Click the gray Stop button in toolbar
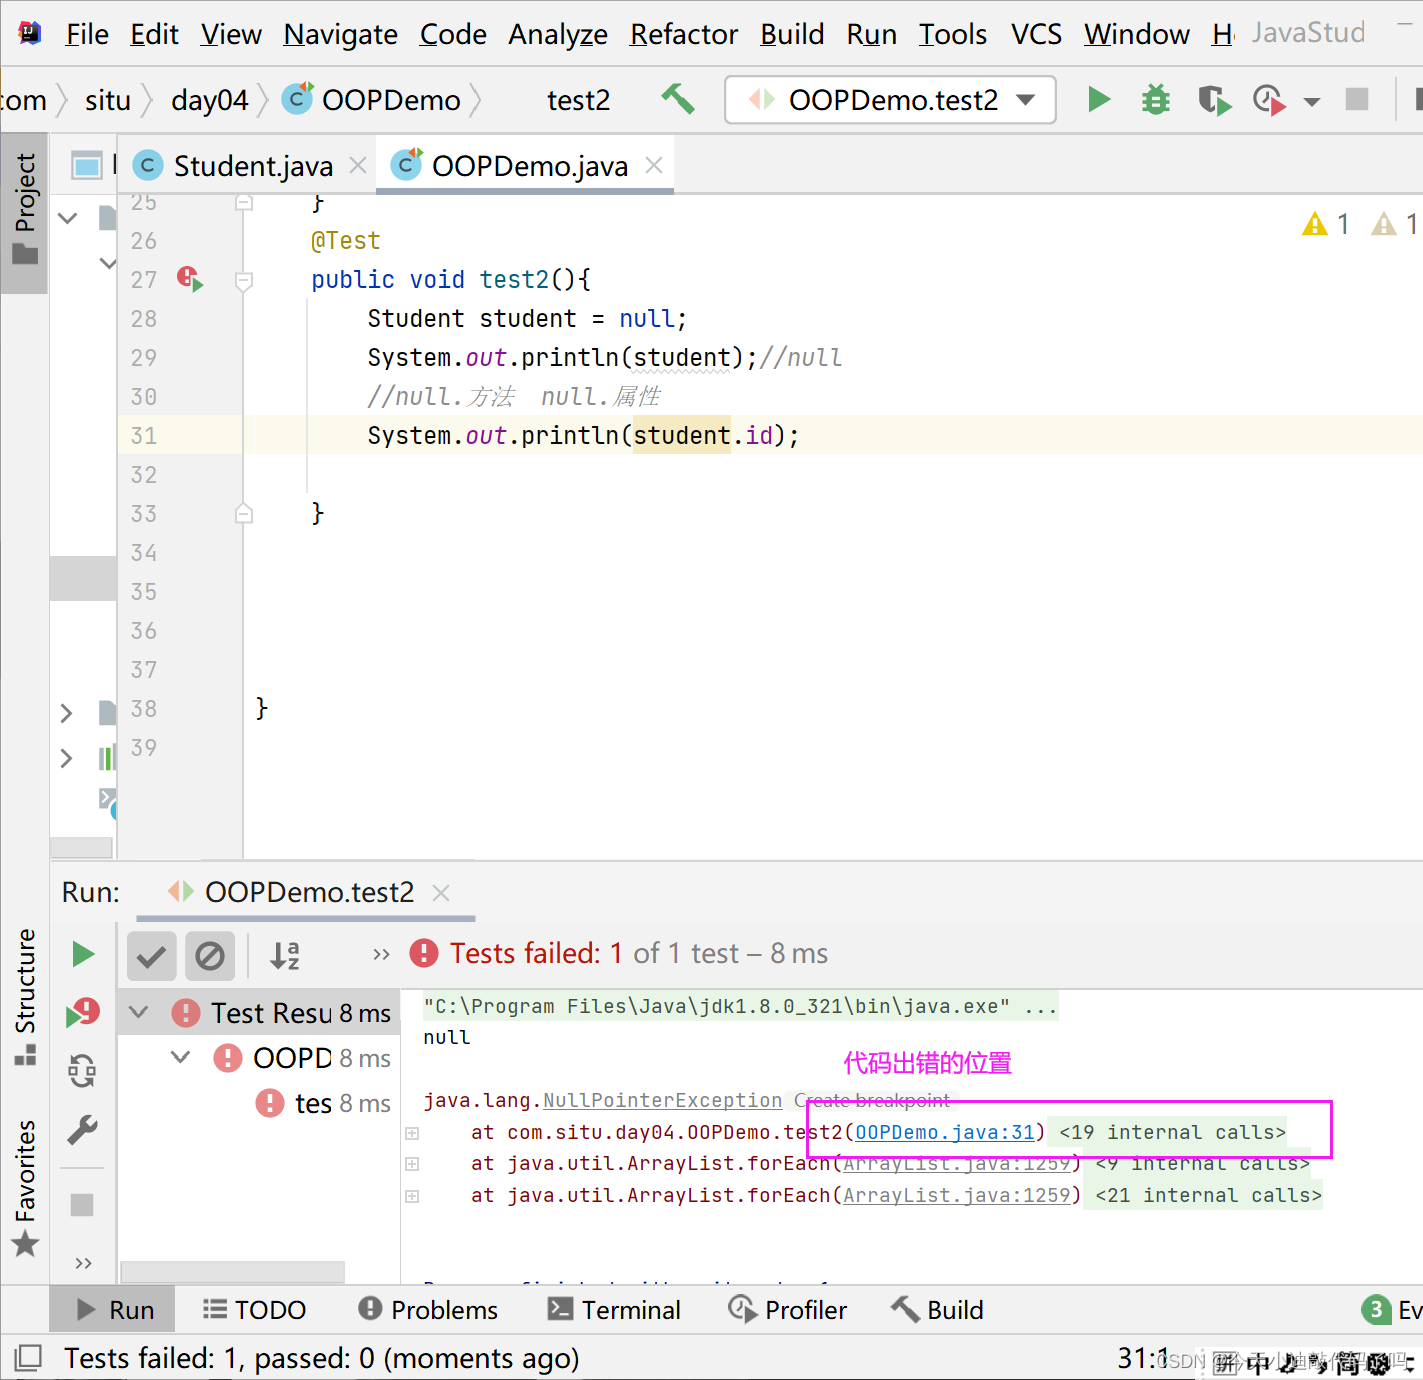 point(1357,99)
